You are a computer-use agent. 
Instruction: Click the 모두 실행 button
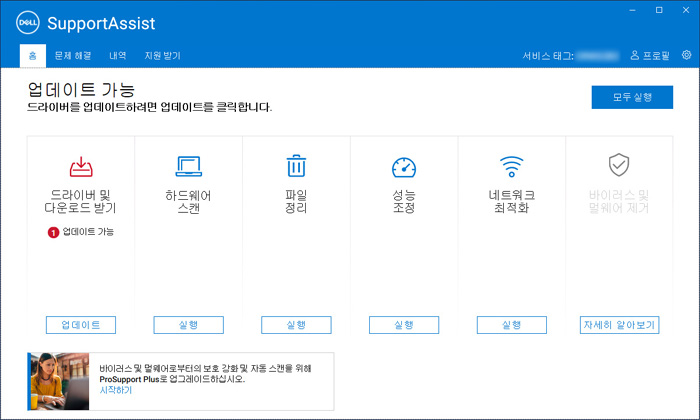tap(632, 97)
